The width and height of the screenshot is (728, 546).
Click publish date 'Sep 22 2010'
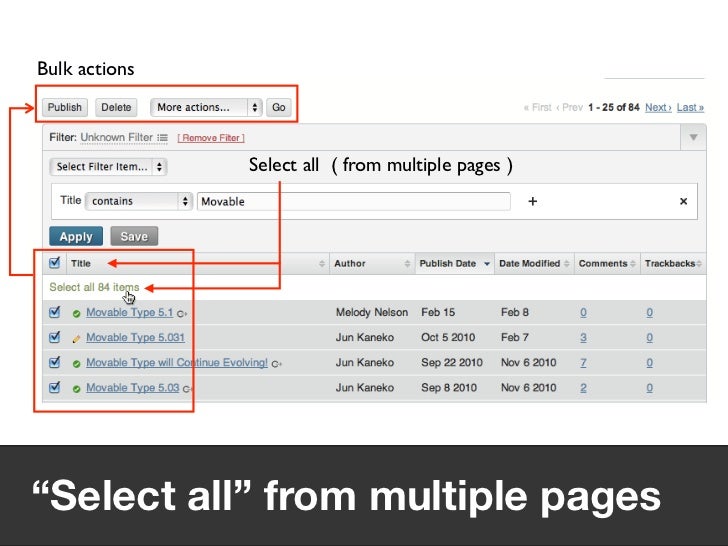tap(452, 363)
